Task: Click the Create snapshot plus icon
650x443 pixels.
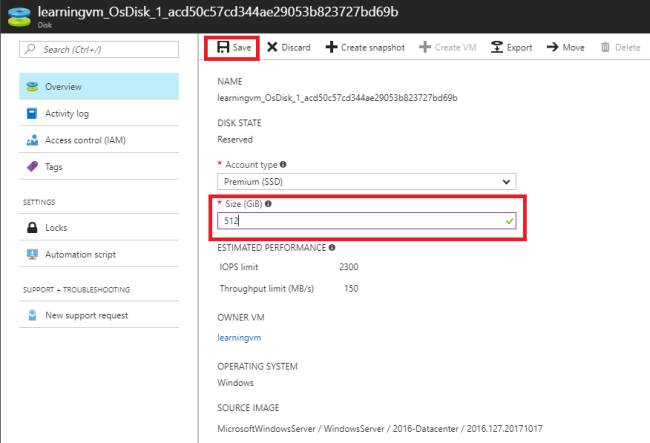Action: [x=331, y=47]
